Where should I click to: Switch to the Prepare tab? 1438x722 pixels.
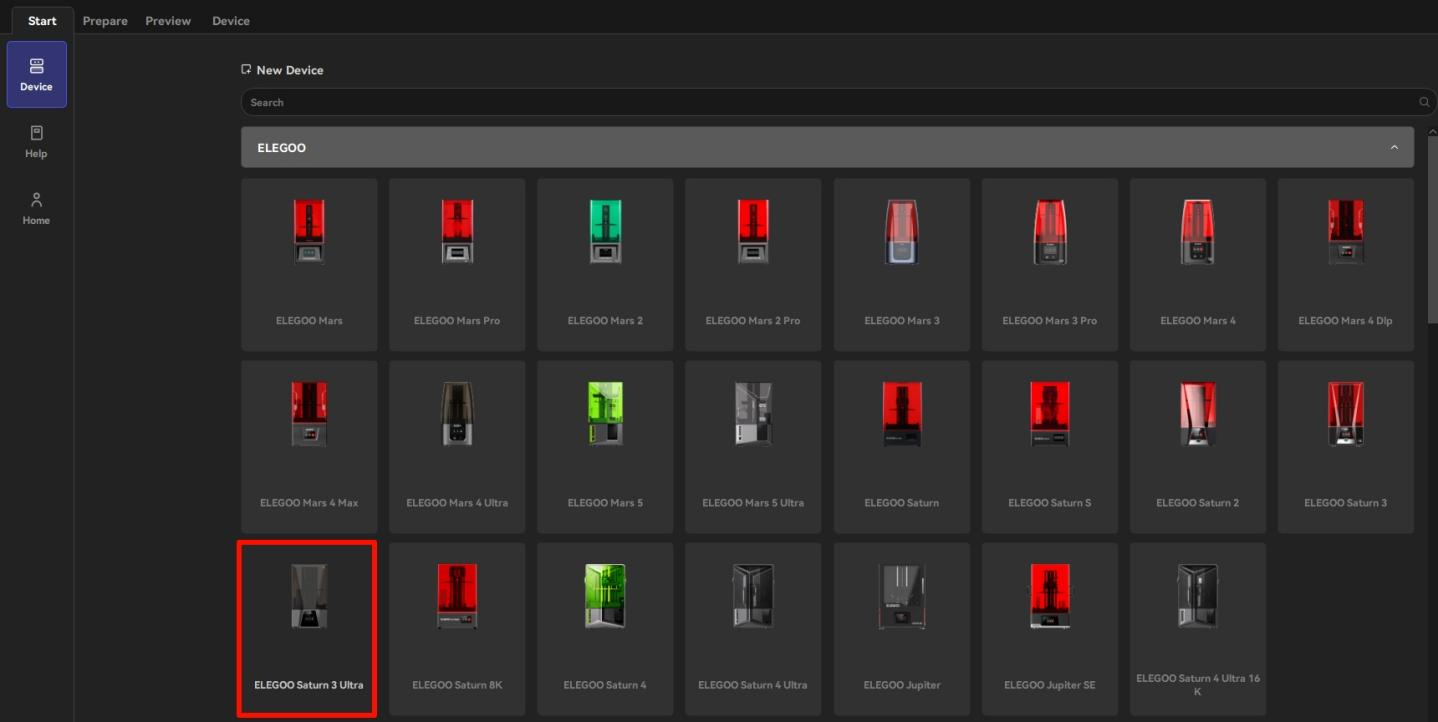(x=105, y=21)
